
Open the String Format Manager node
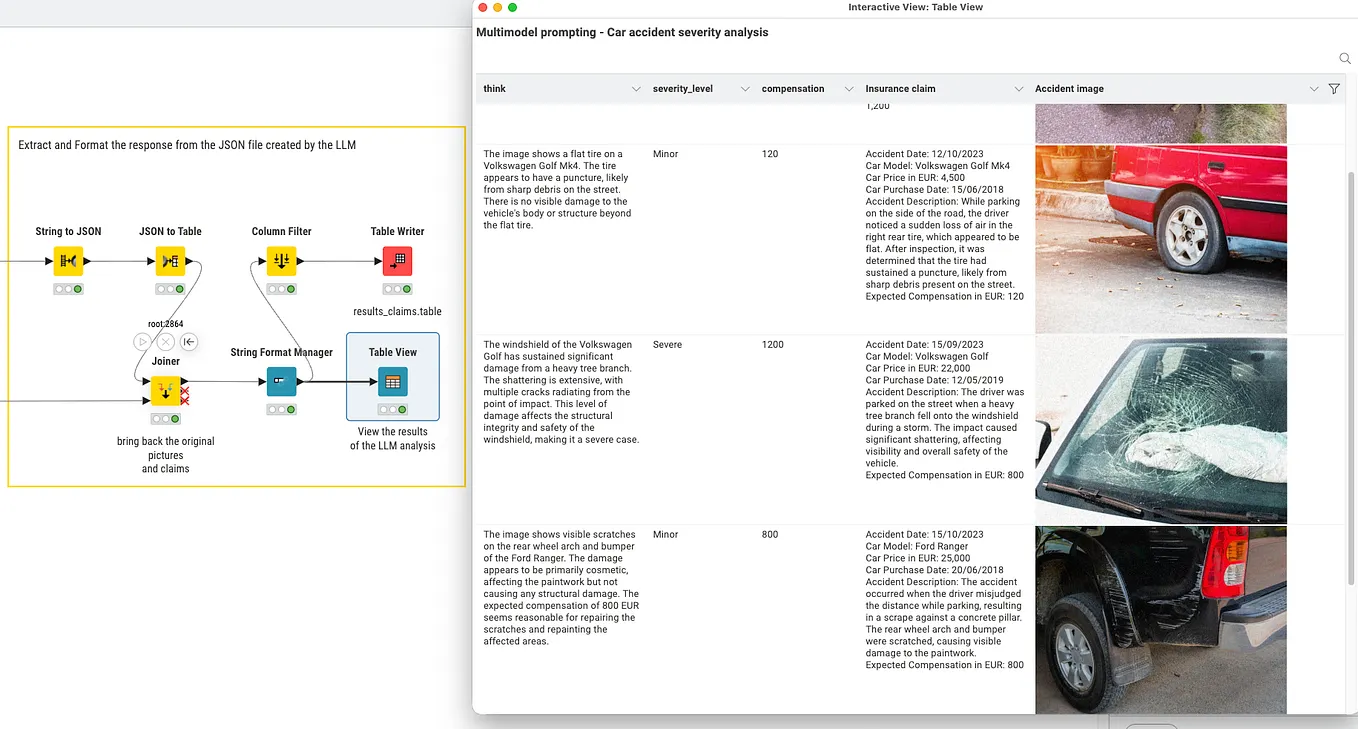[281, 381]
